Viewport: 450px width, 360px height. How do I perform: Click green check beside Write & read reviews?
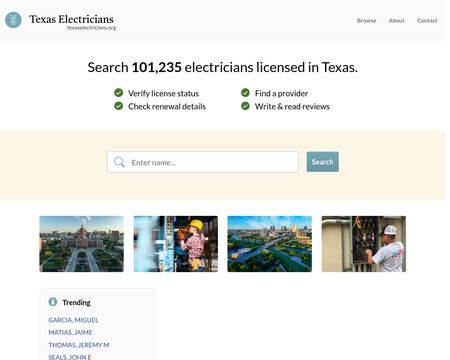click(245, 106)
